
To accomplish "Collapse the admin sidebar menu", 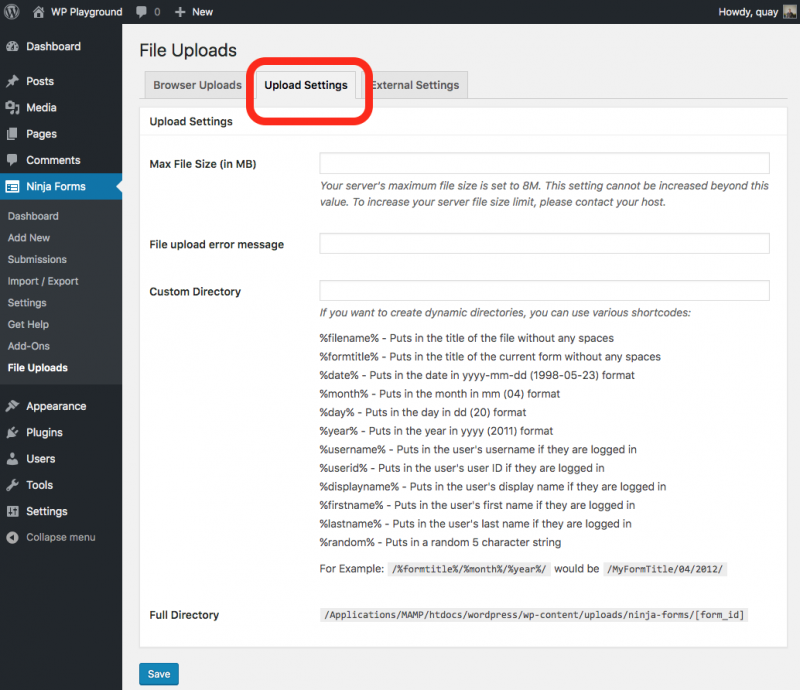I will click(x=14, y=537).
